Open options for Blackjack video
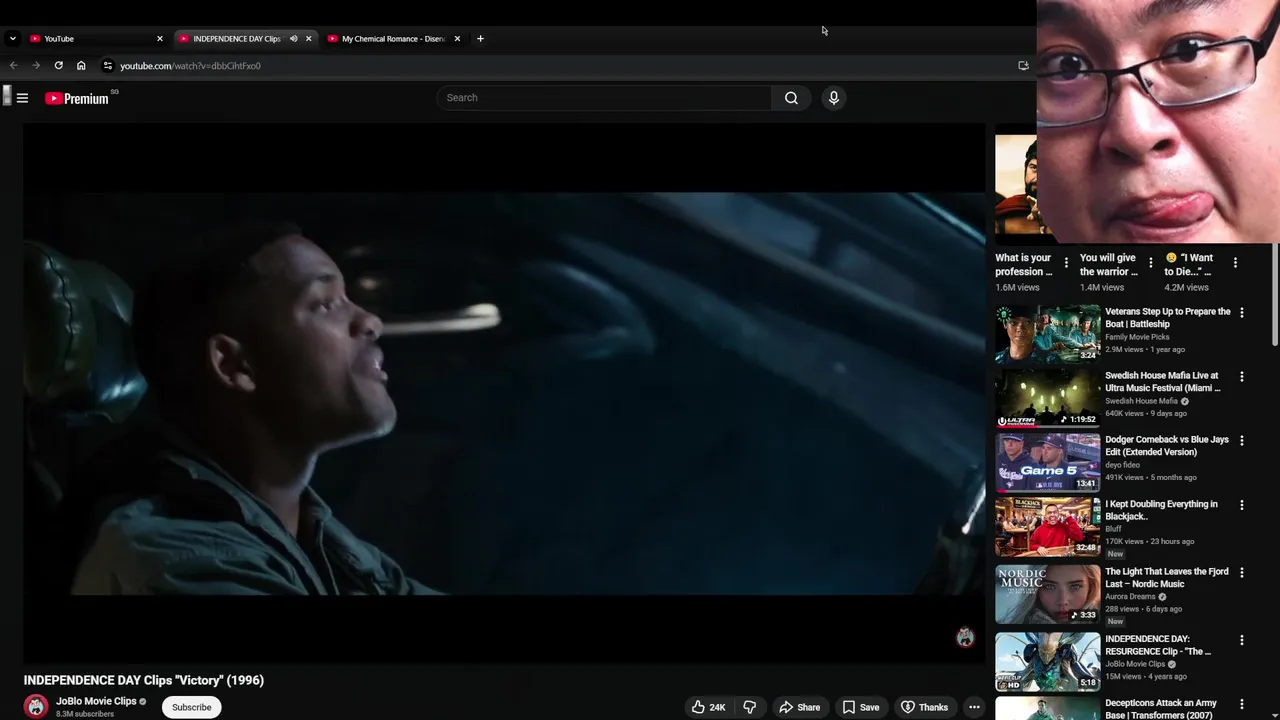The width and height of the screenshot is (1280, 720). pos(1242,506)
